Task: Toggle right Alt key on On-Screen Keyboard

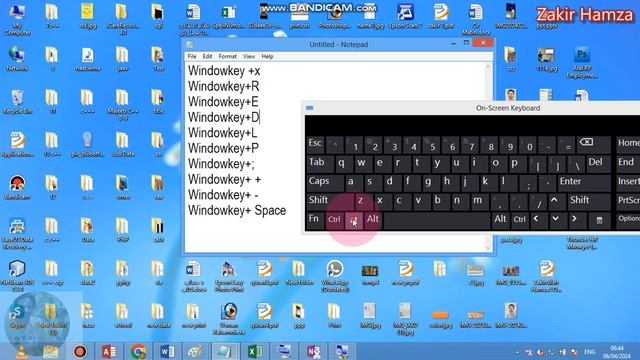Action: [x=500, y=220]
